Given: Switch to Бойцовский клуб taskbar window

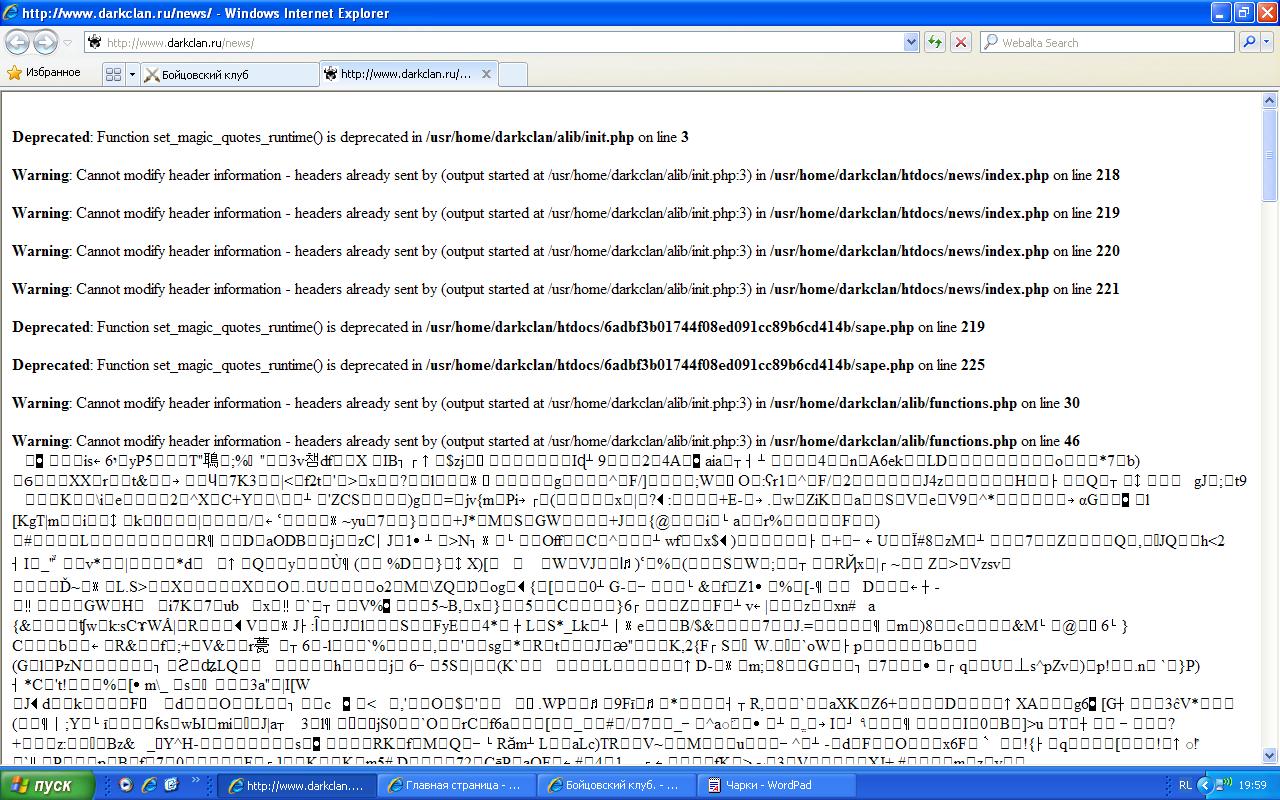Looking at the screenshot, I should click(615, 786).
